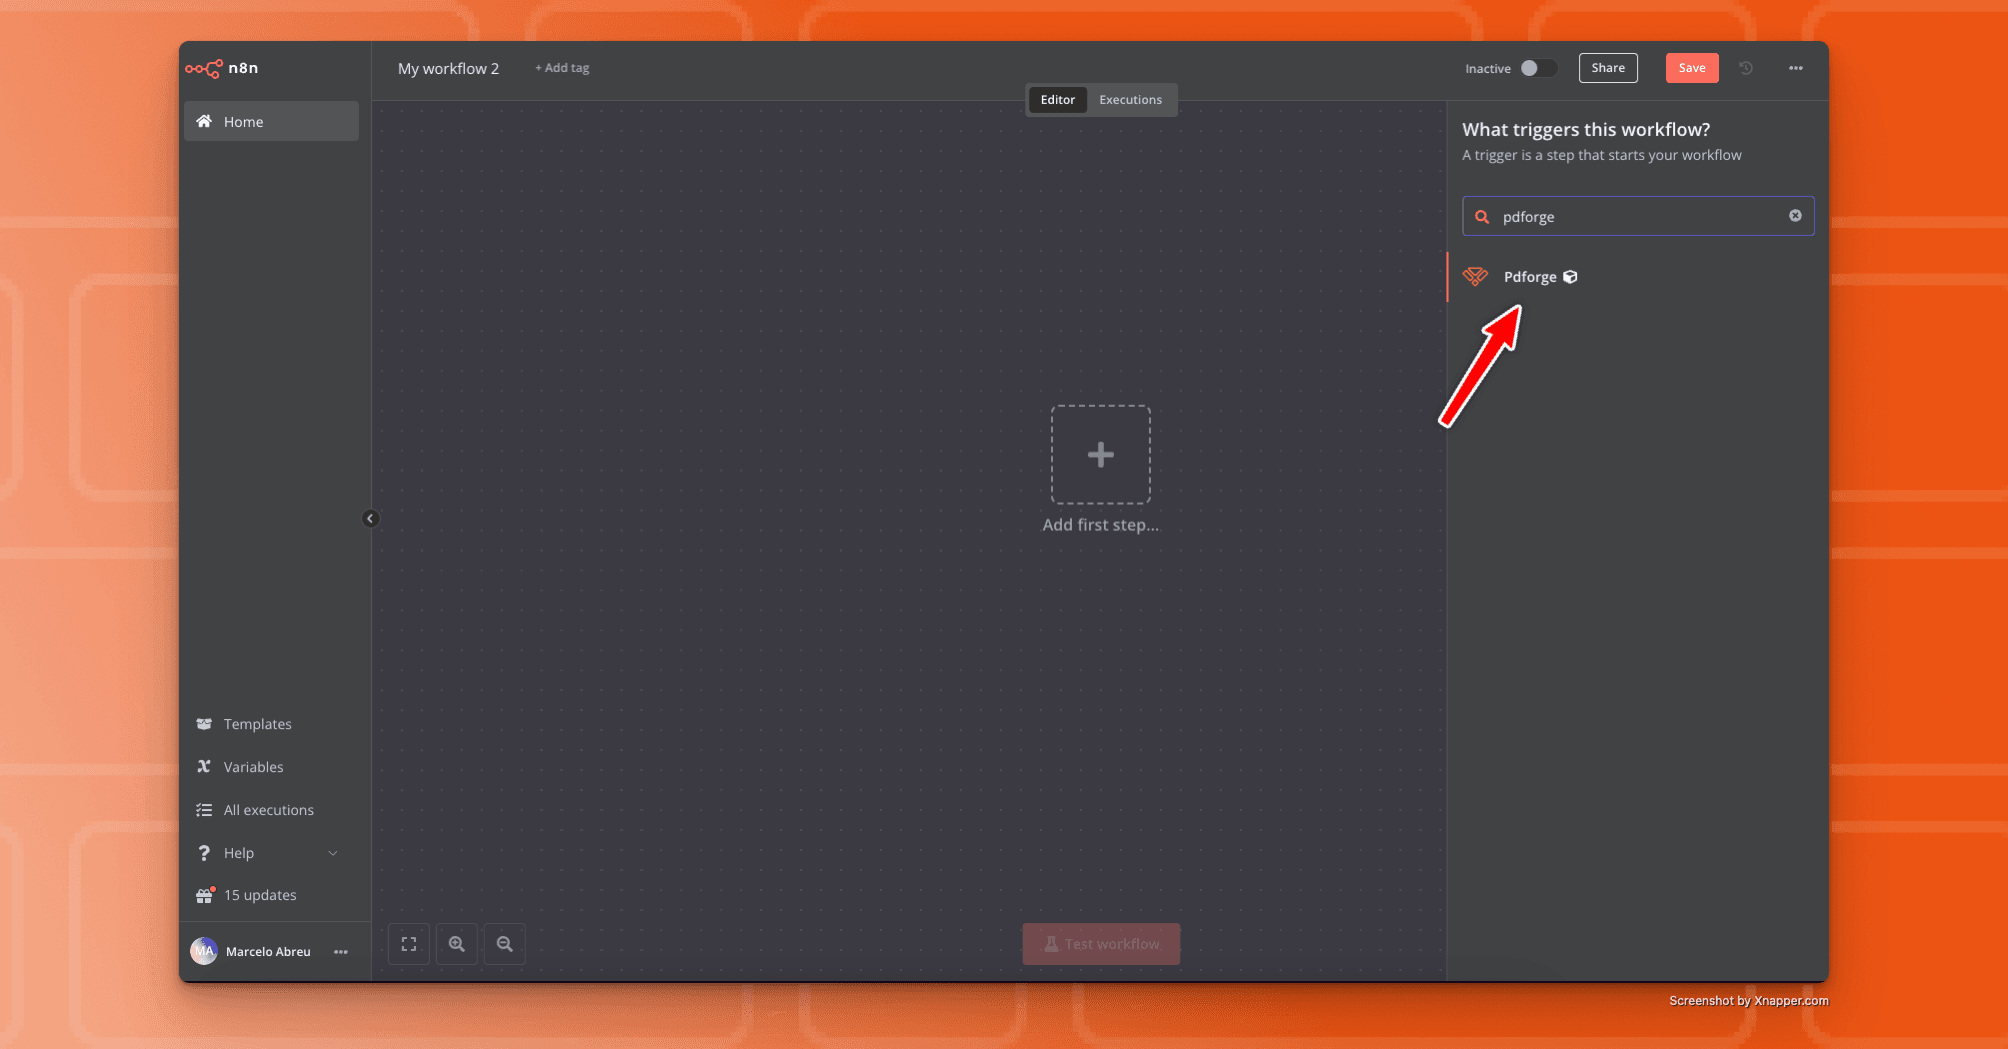Open workflow history icon

click(1746, 68)
